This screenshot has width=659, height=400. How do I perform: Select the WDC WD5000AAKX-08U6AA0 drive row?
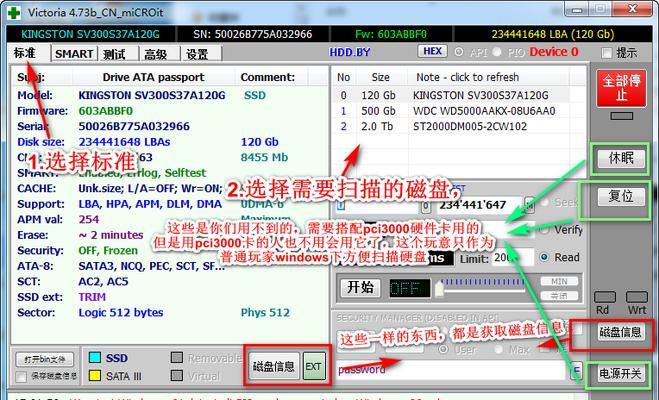pos(451,111)
